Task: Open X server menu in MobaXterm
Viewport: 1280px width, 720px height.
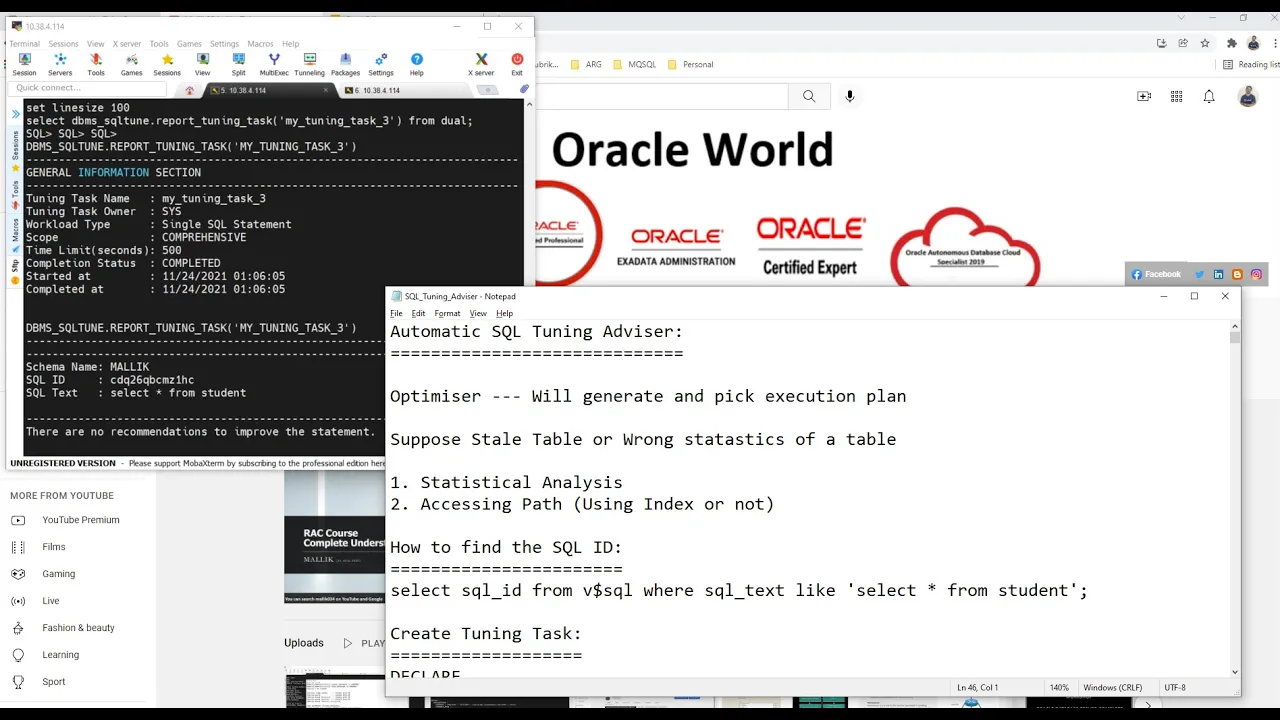Action: tap(127, 44)
